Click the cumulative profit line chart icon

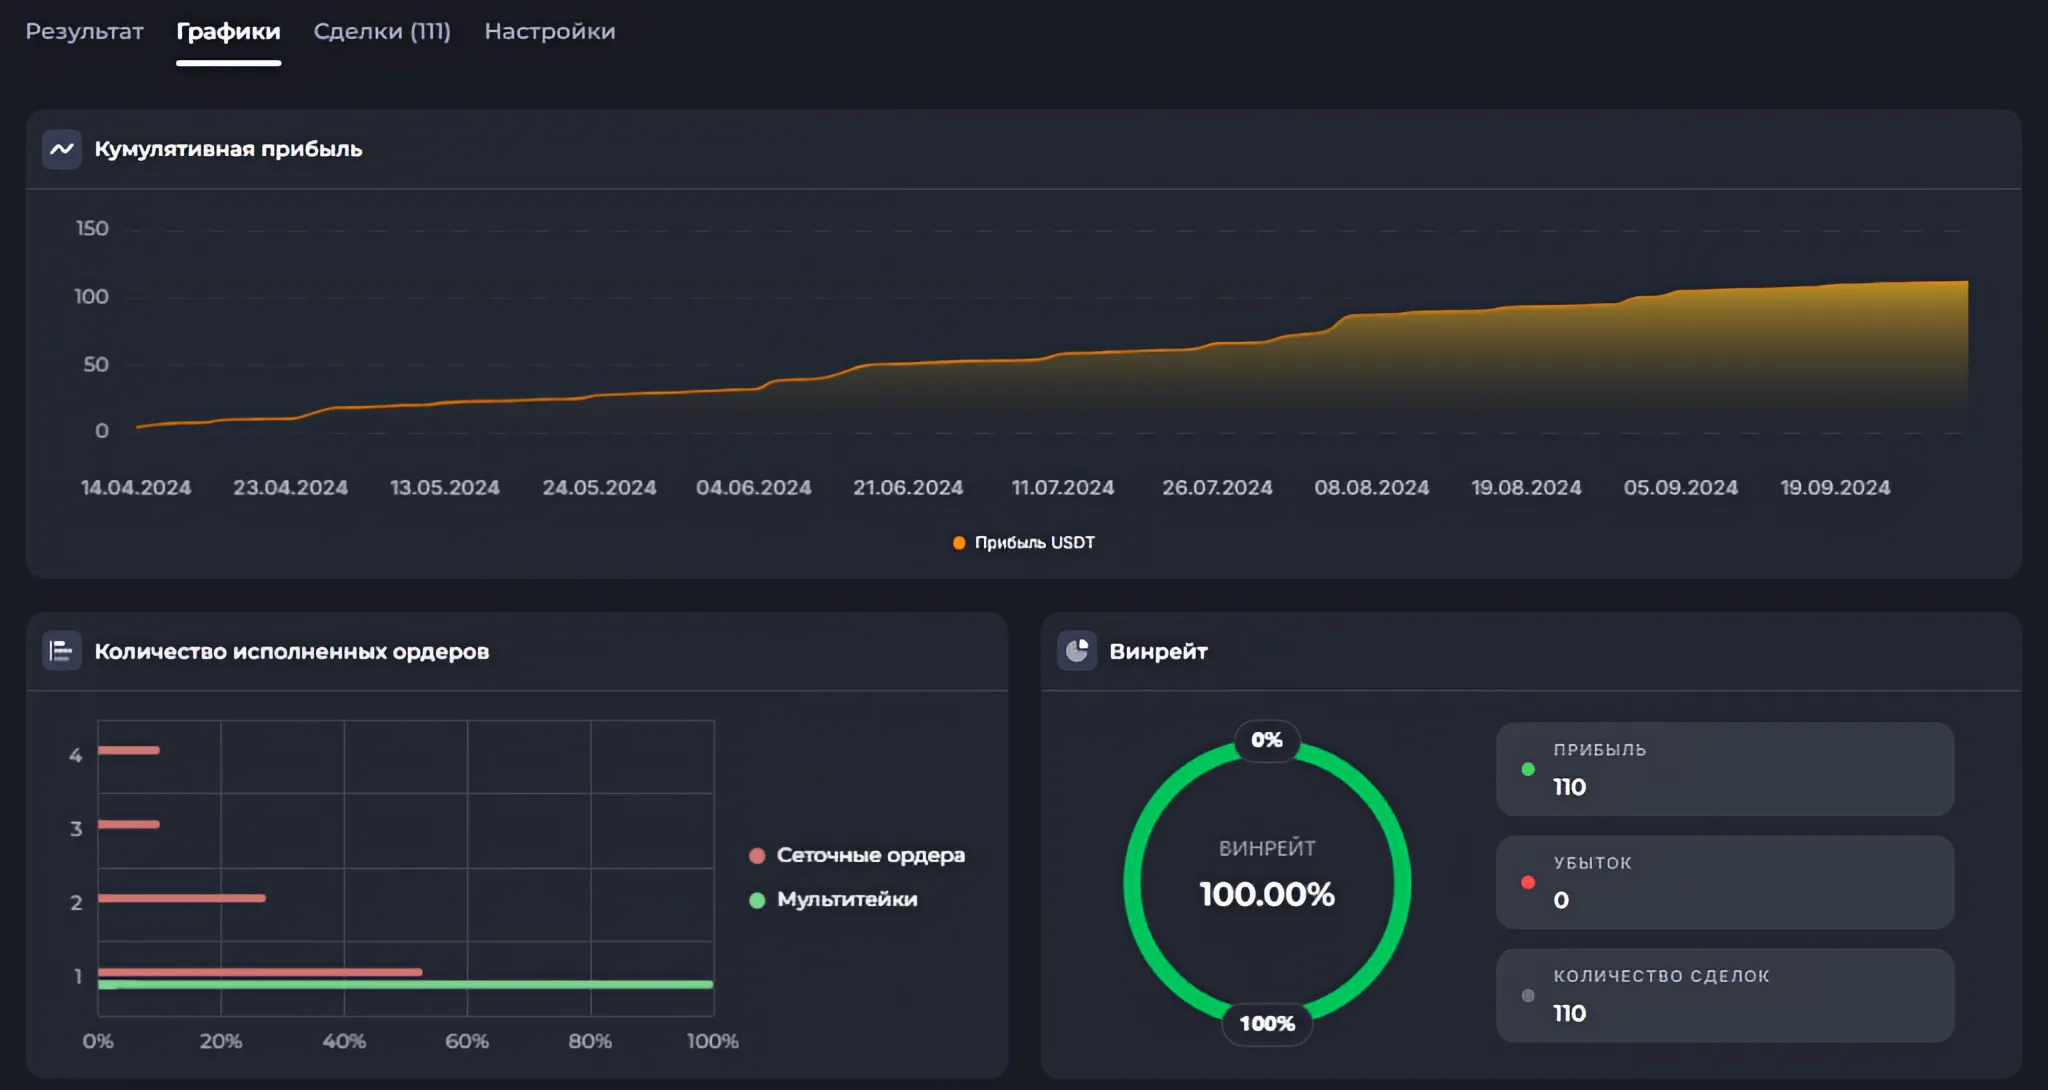click(61, 149)
